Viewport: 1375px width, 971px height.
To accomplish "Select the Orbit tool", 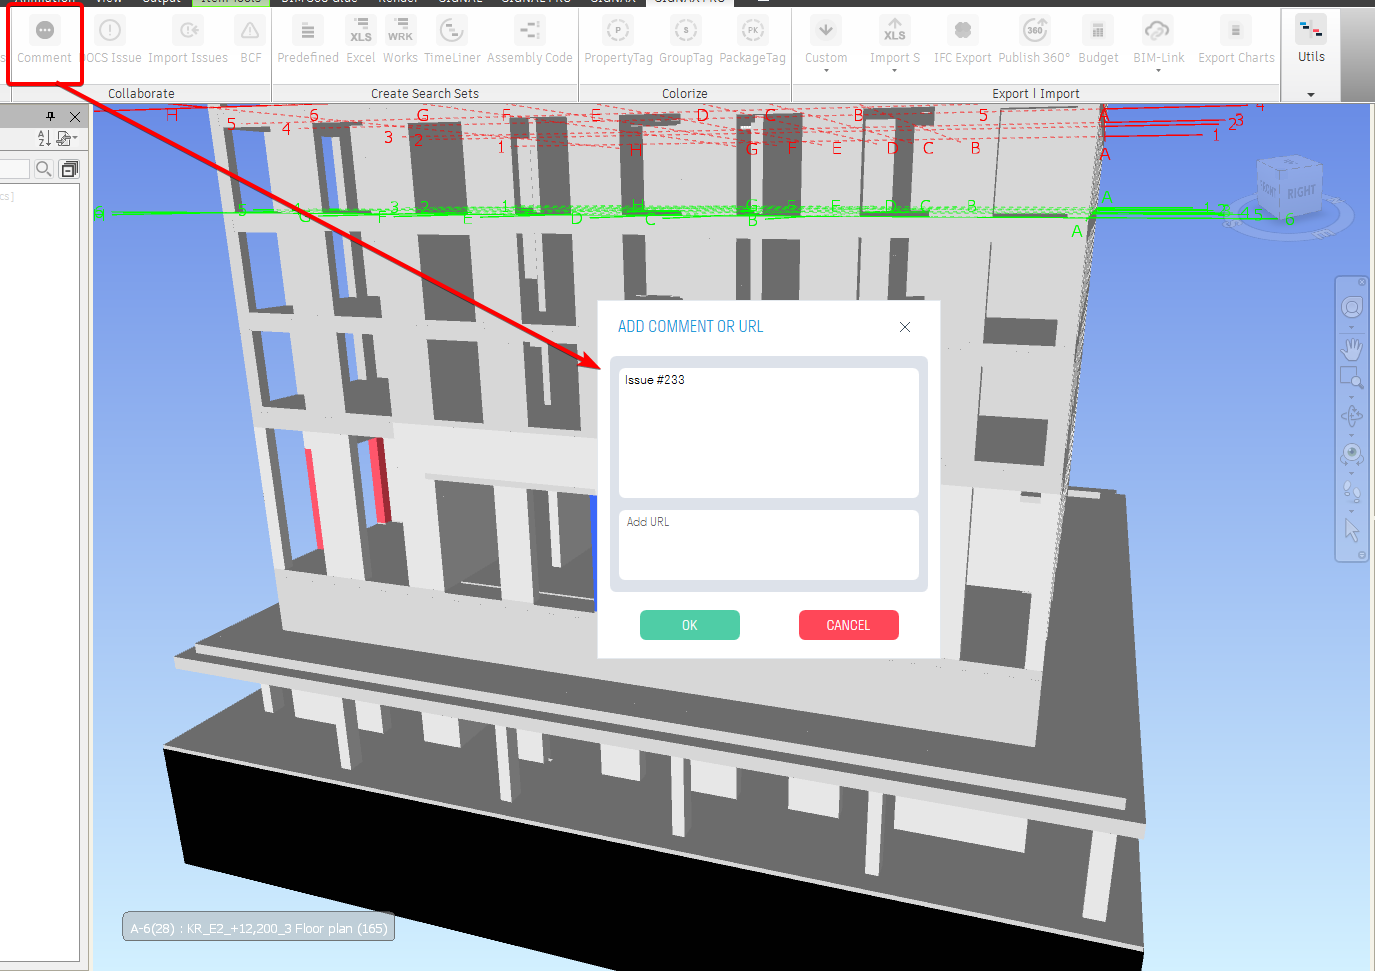I will tap(1352, 416).
